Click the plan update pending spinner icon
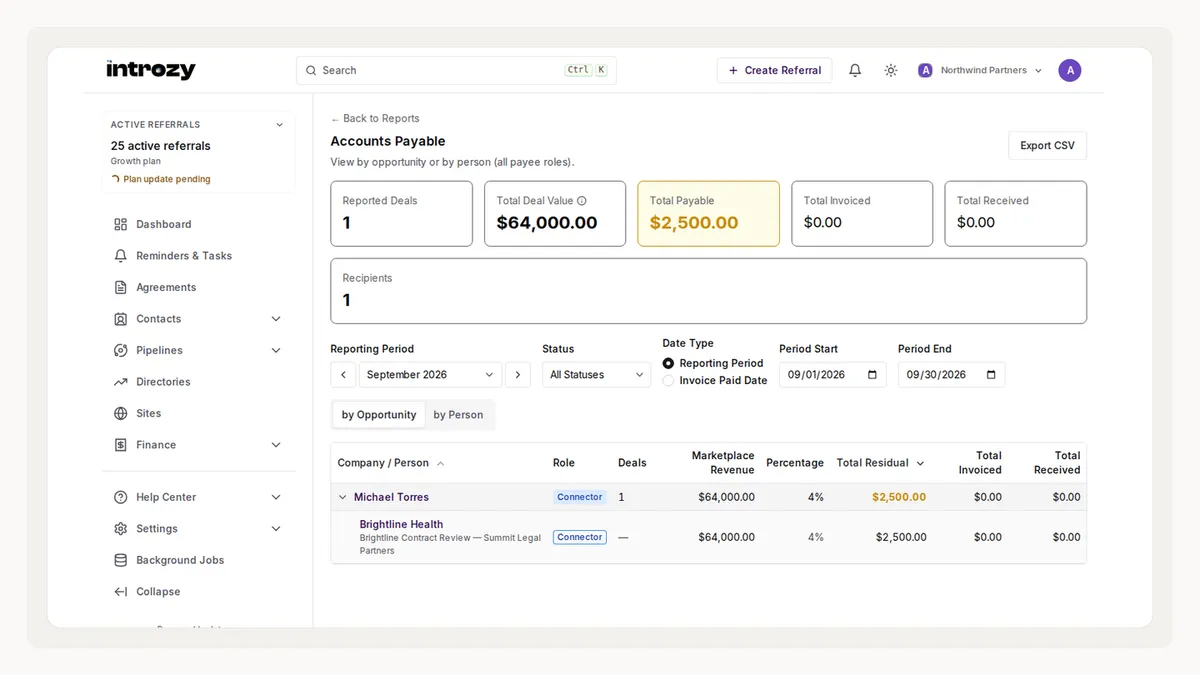This screenshot has height=675, width=1200. (x=116, y=180)
